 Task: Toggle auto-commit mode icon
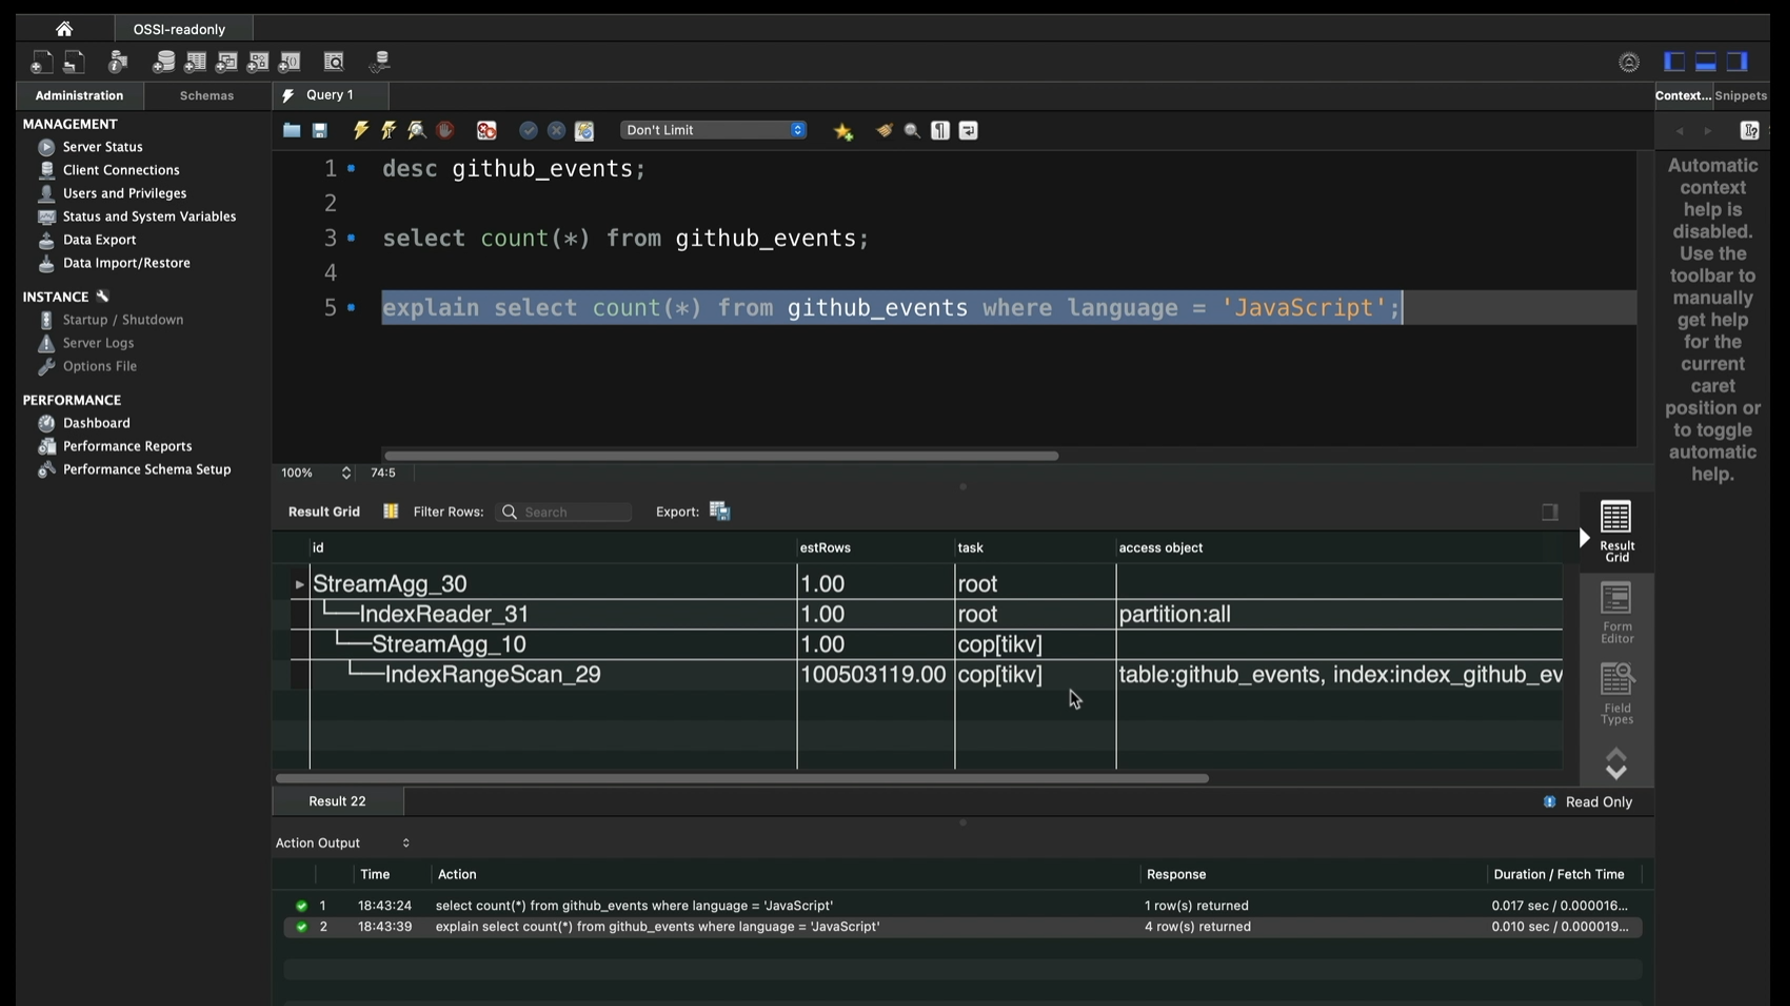click(x=585, y=130)
